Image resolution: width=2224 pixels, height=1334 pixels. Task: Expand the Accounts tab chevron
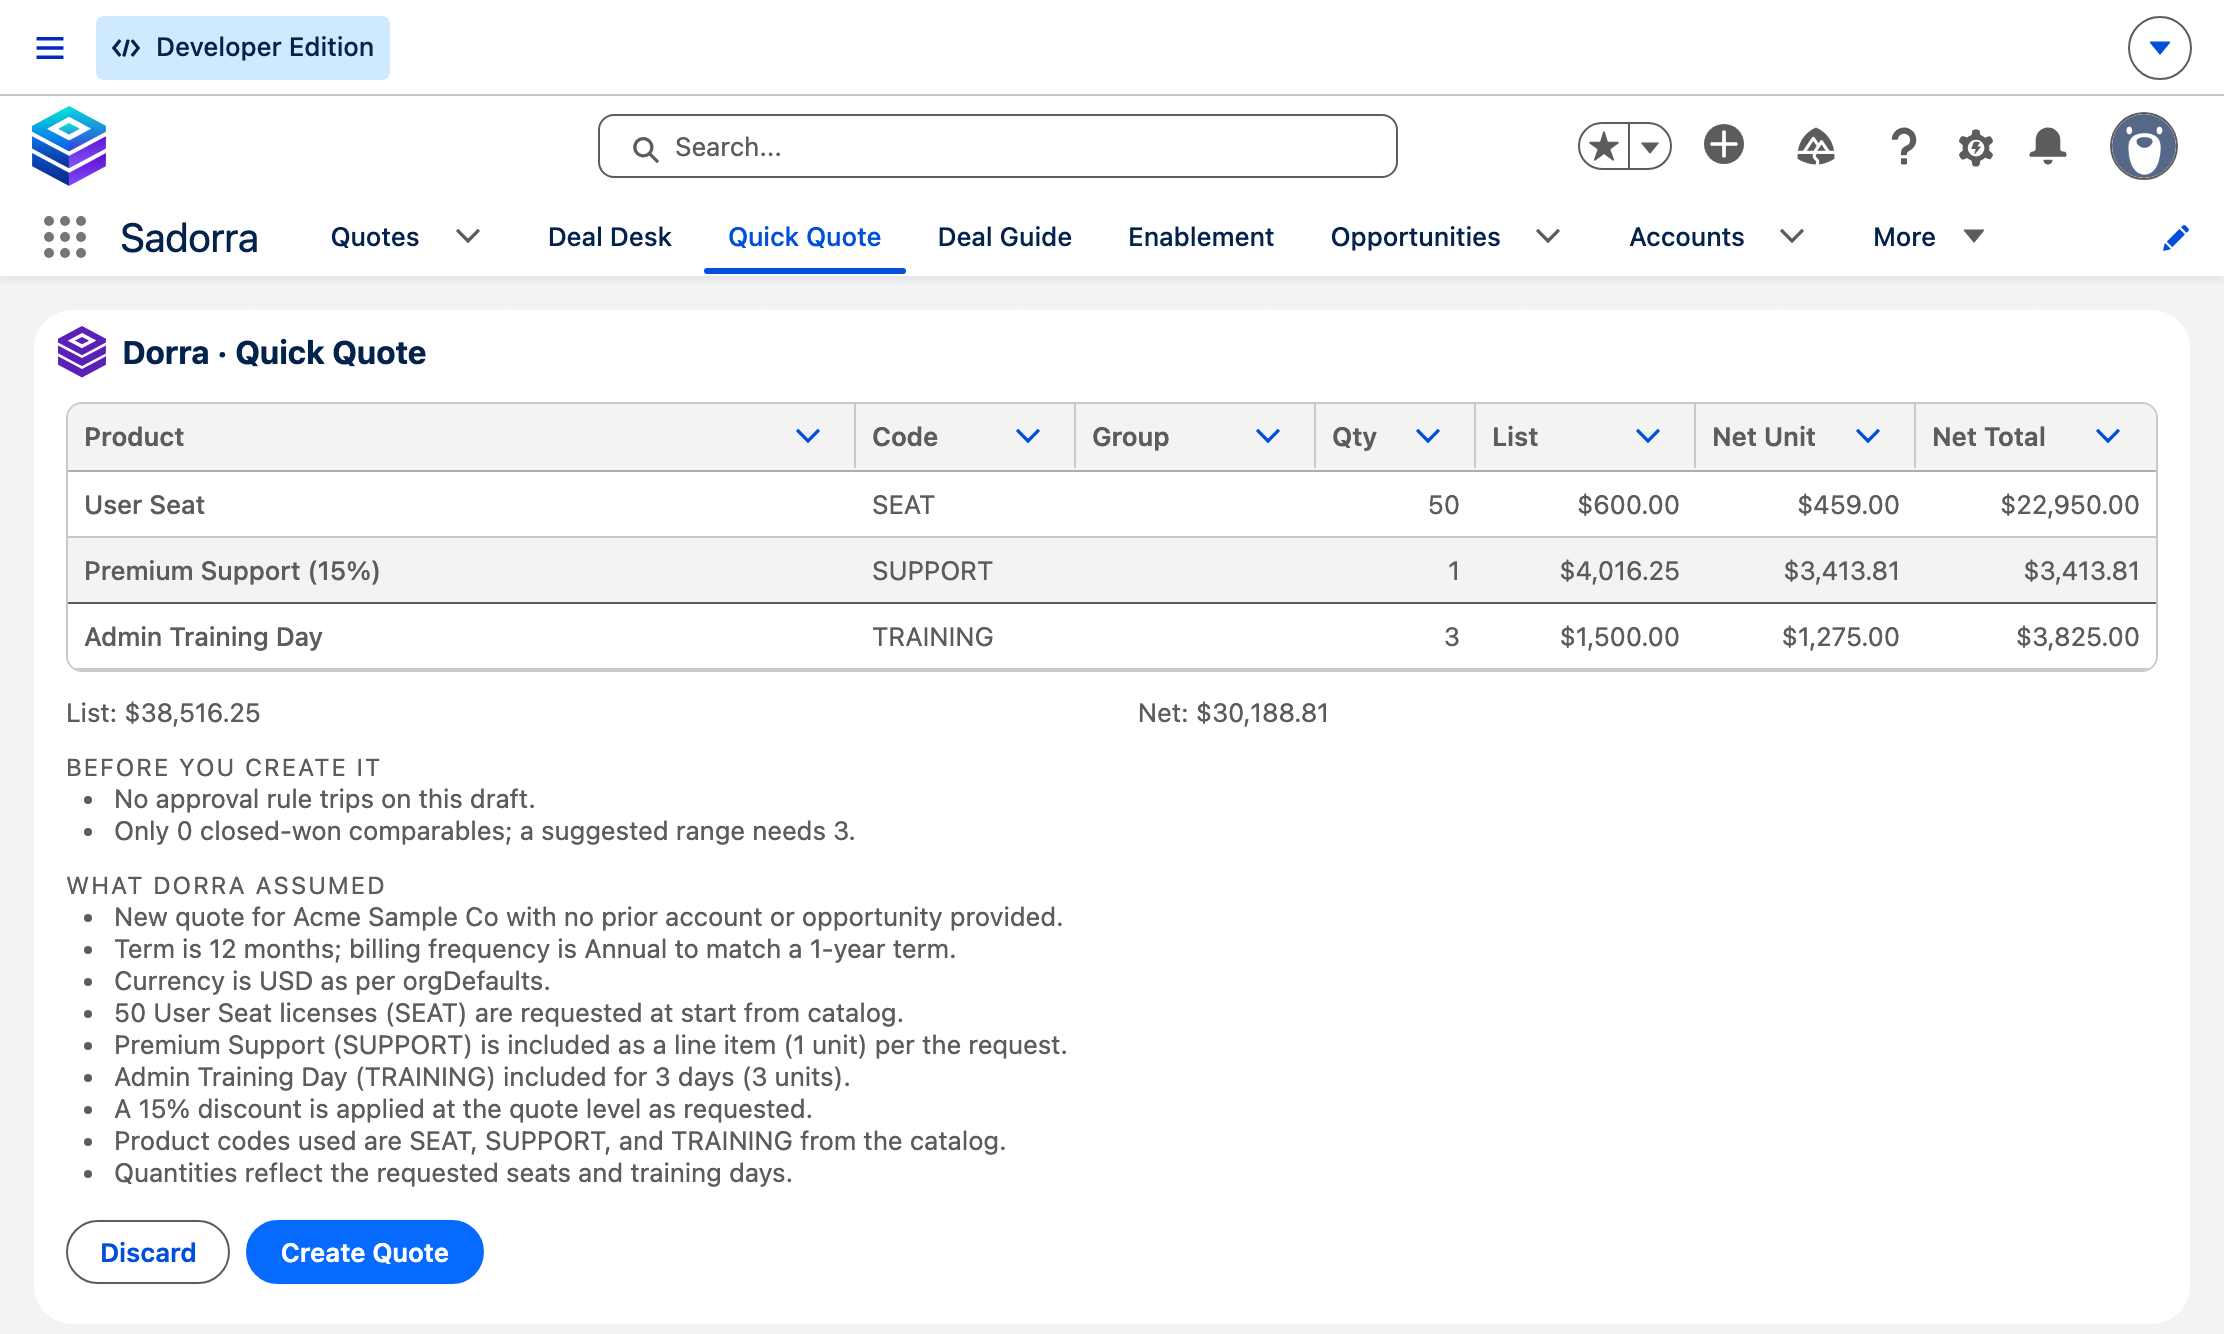pos(1792,236)
